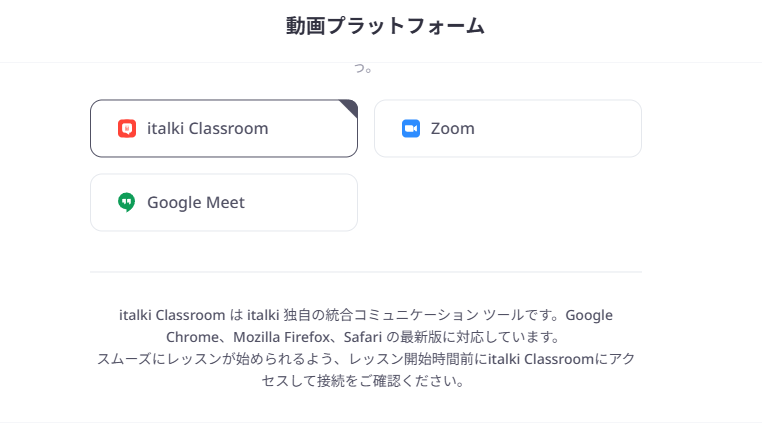Click the "italki Classroom" label text
Image resolution: width=762 pixels, height=441 pixels.
(208, 128)
